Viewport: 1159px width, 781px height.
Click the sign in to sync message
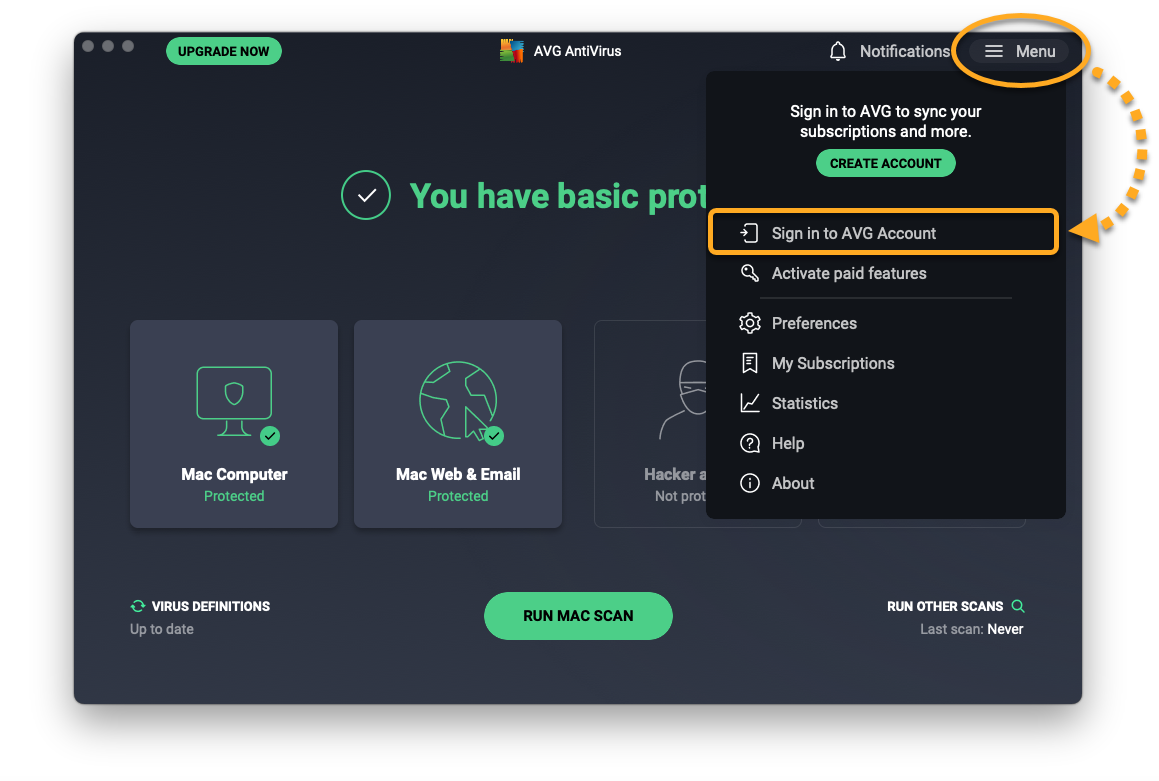pyautogui.click(x=886, y=121)
